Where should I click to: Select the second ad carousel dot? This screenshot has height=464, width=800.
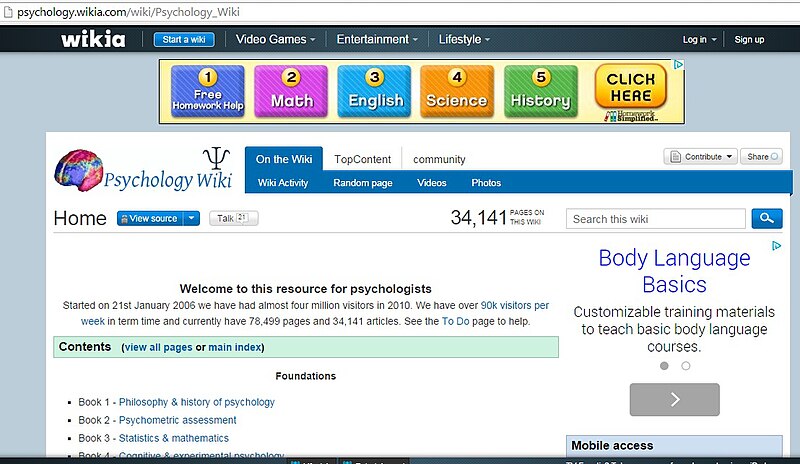click(x=686, y=365)
